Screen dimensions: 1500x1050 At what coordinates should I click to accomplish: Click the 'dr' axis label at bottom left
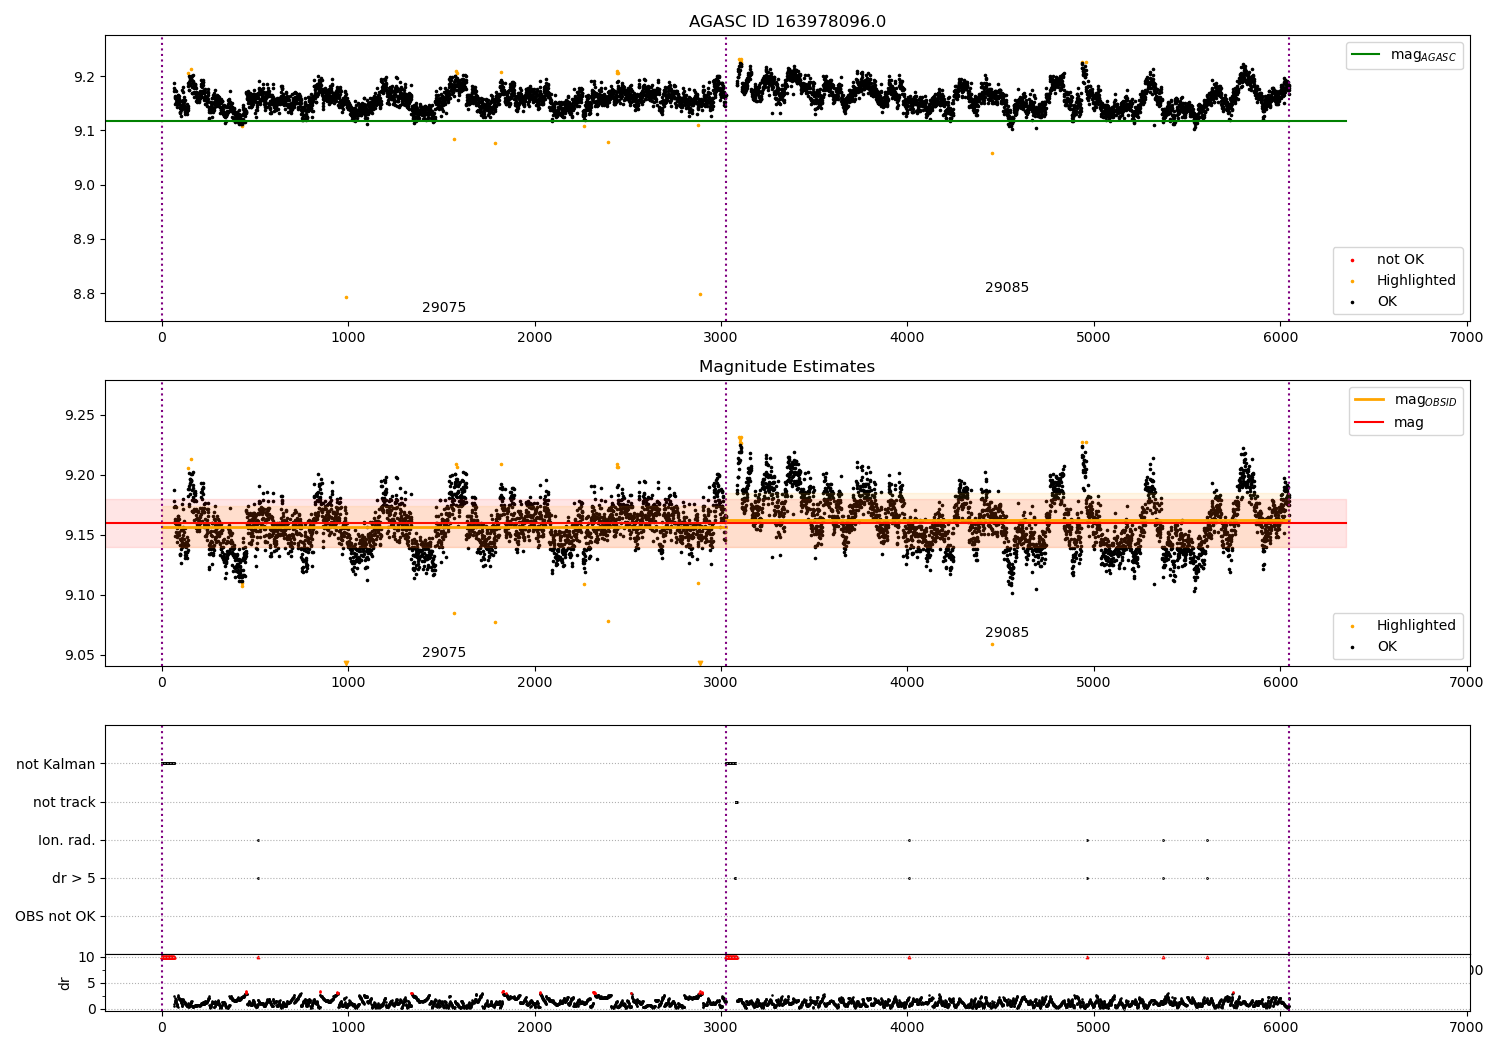tap(65, 983)
